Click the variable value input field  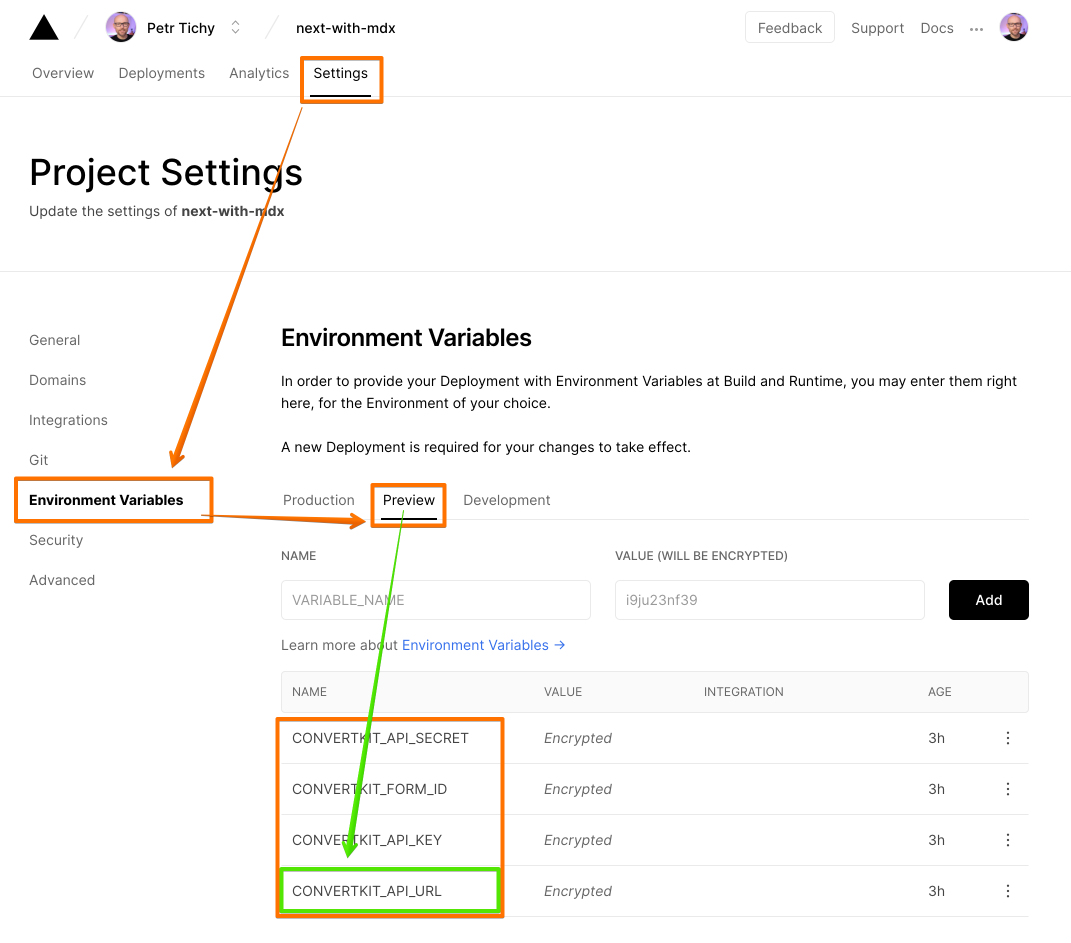pyautogui.click(x=769, y=600)
